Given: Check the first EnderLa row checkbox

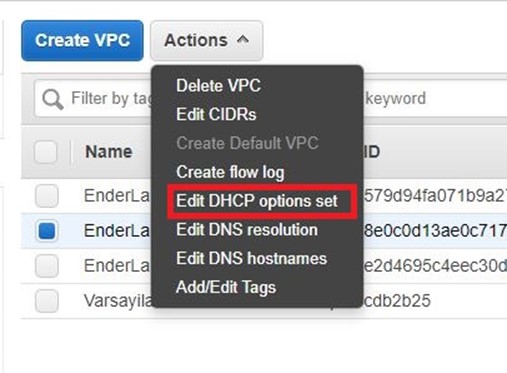Looking at the screenshot, I should point(47,196).
